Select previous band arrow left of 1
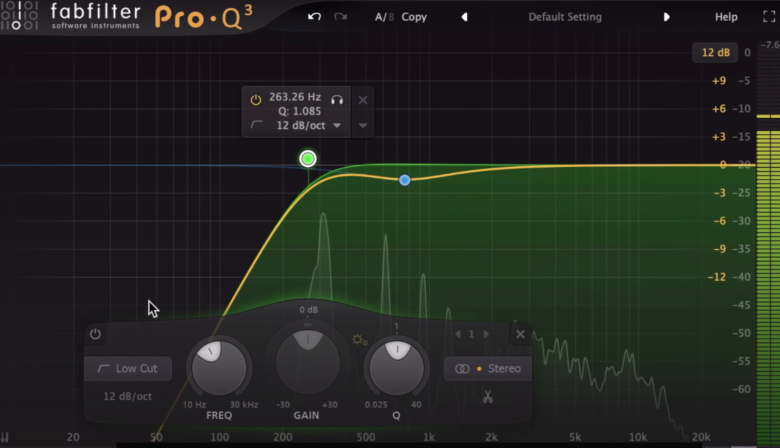The height and width of the screenshot is (448, 780). coord(458,334)
